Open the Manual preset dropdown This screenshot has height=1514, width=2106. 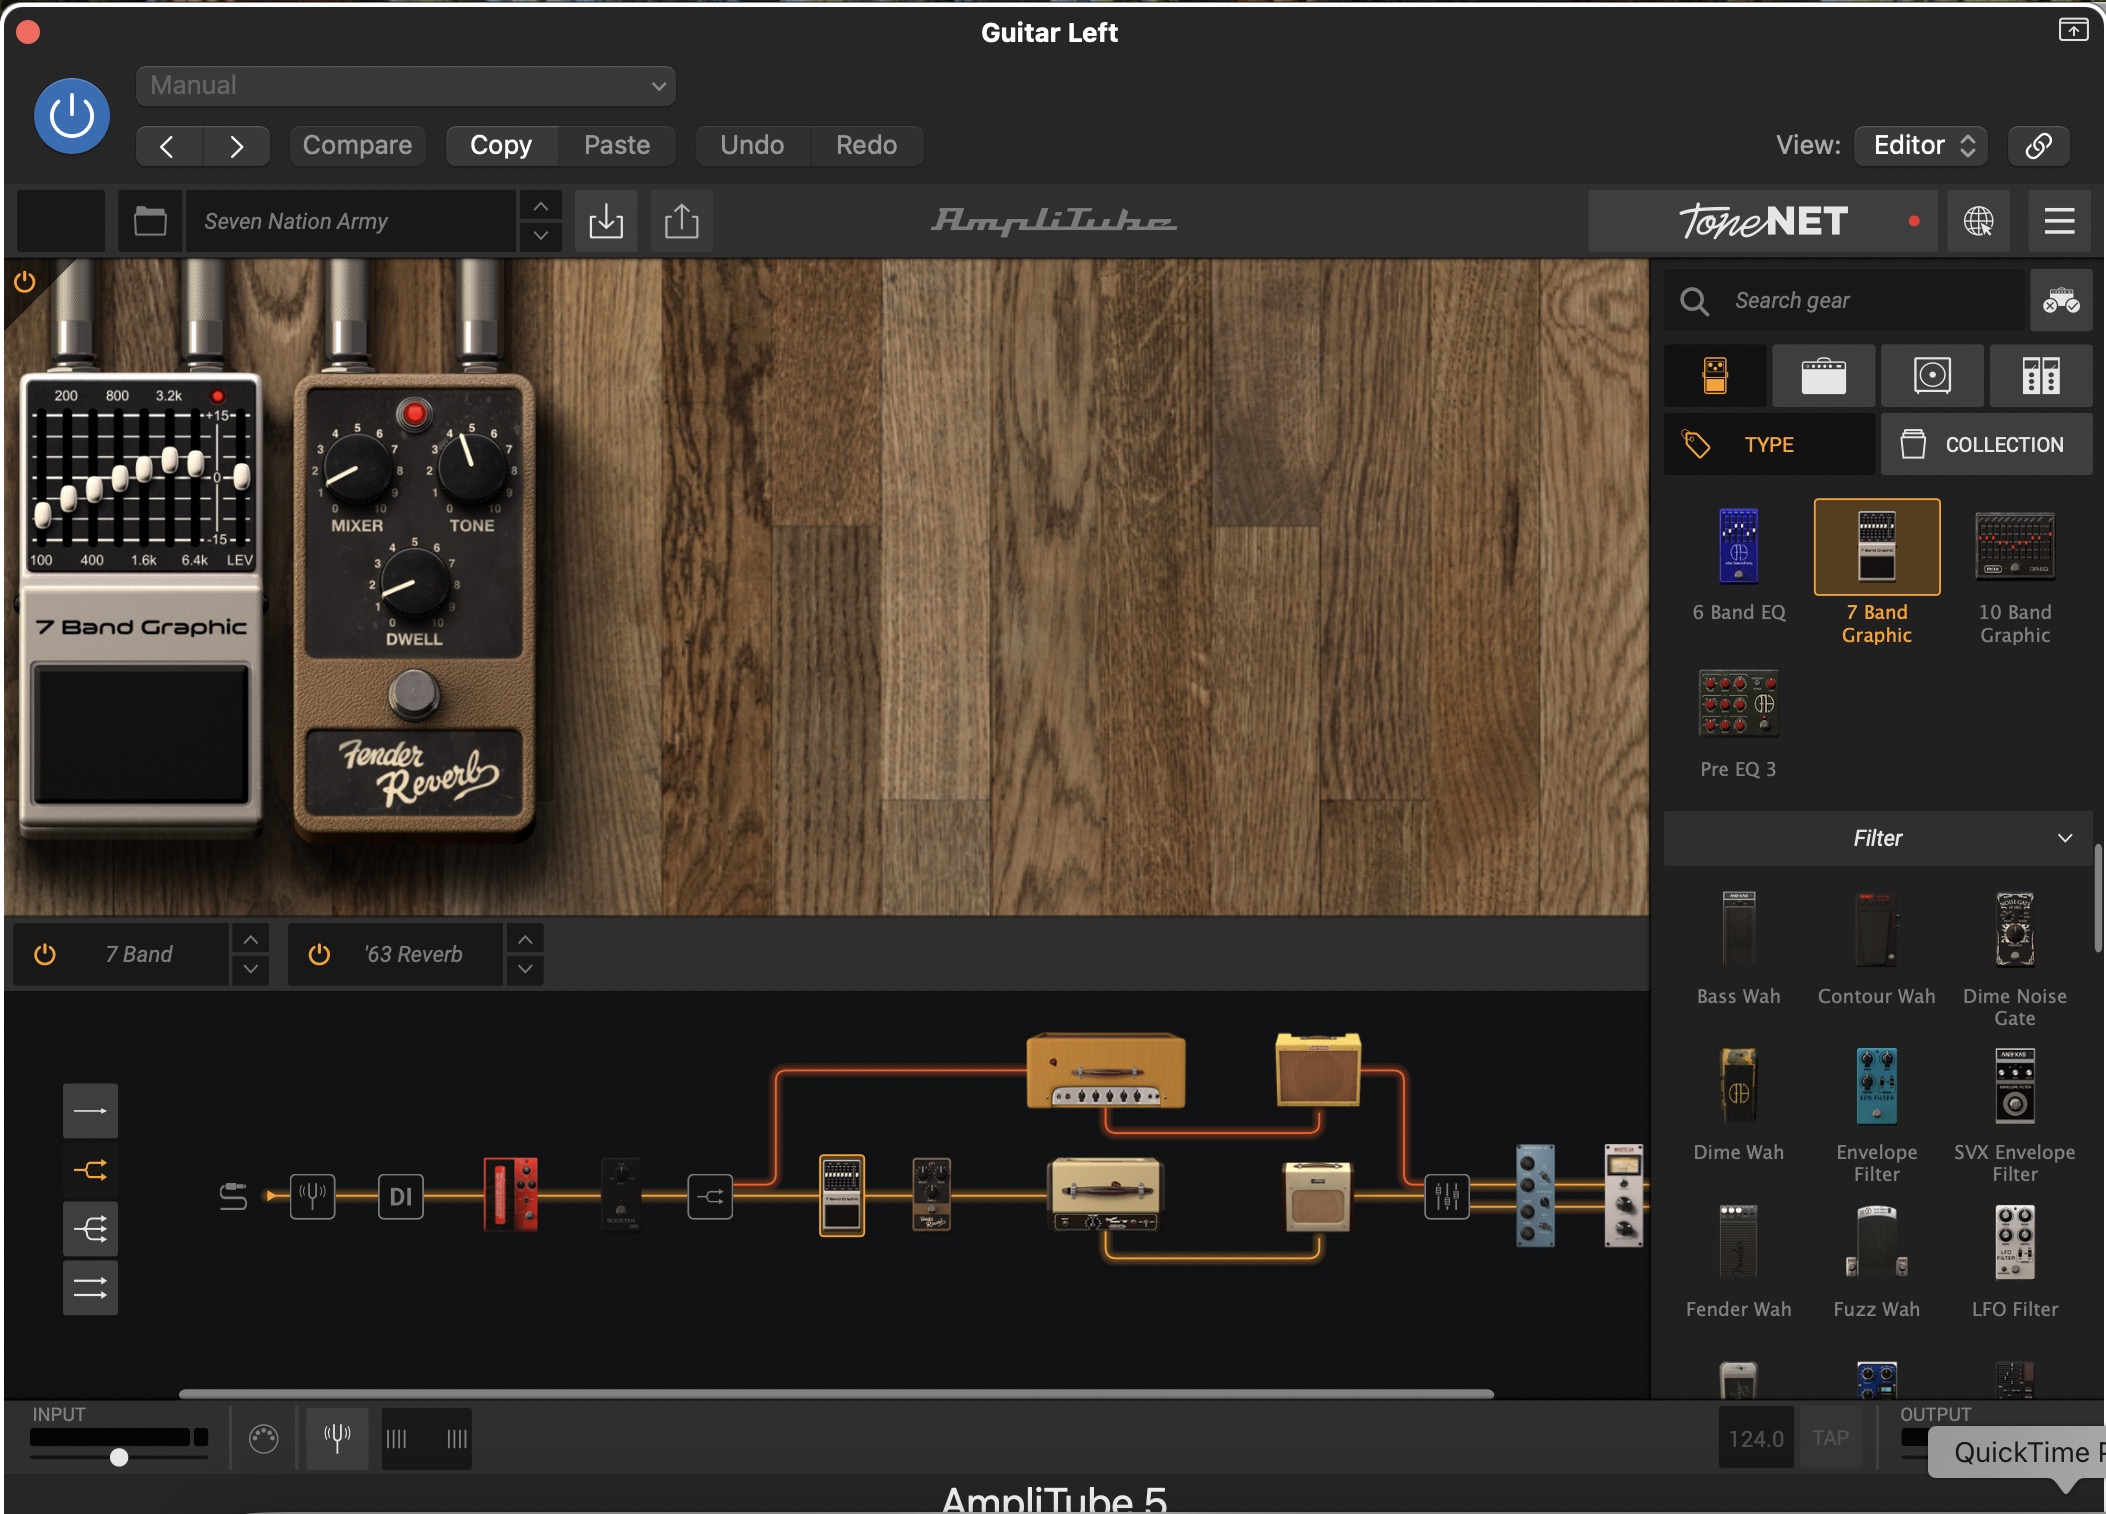(x=405, y=85)
